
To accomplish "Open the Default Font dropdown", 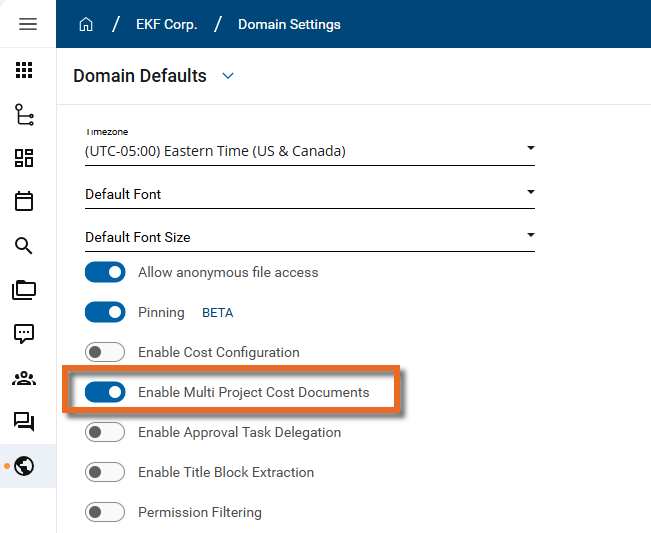I will [530, 193].
